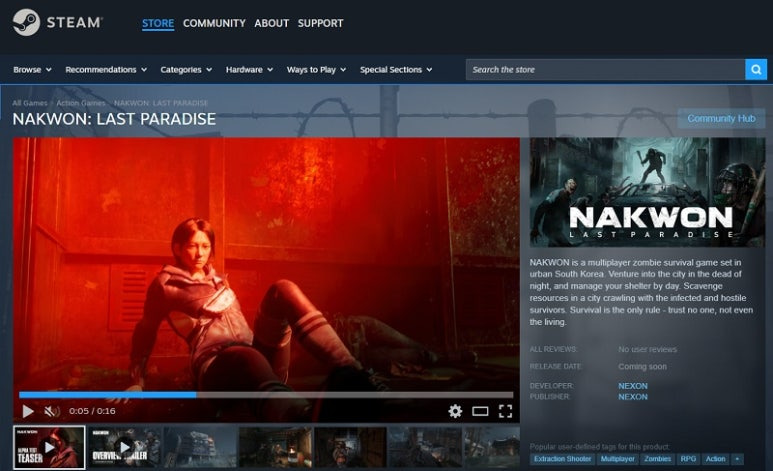Open the SUPPORT tab

click(x=320, y=23)
